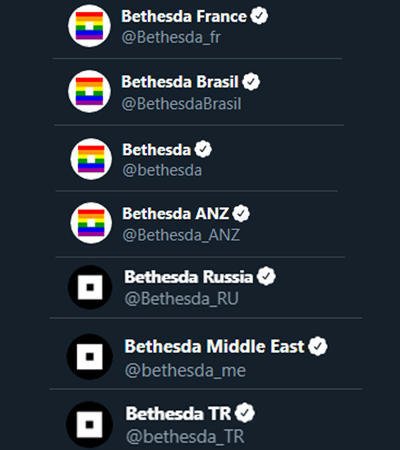
Task: Visit the @Bethesda_RU handle
Action: [182, 298]
